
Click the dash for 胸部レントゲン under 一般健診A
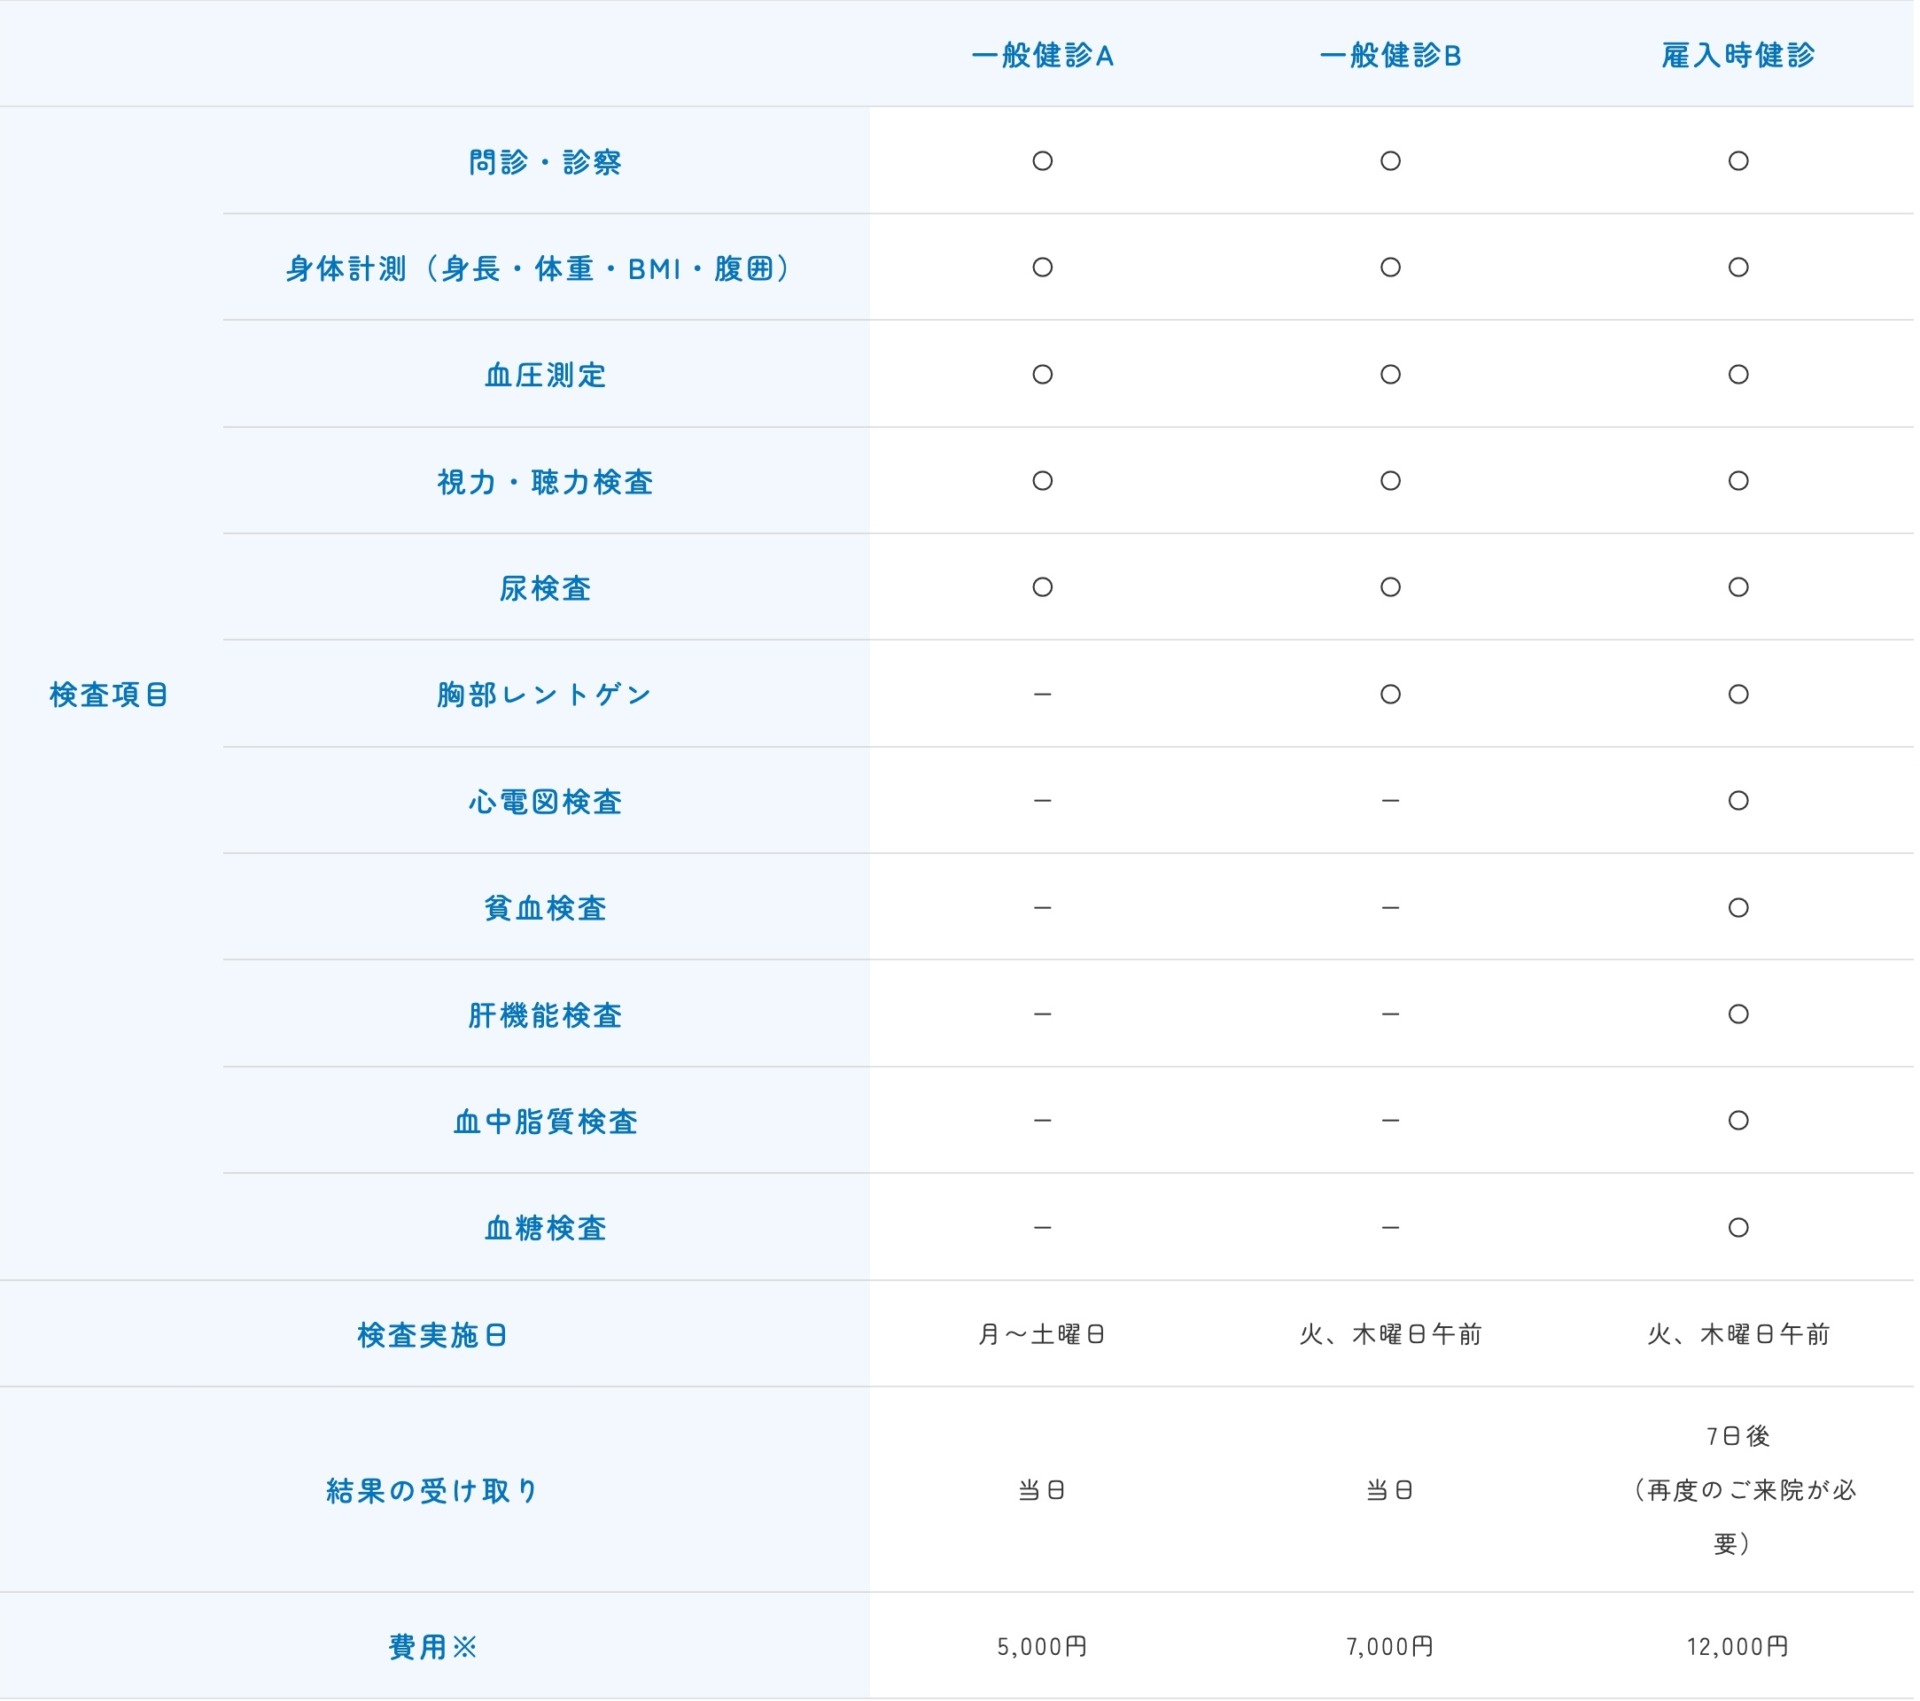(1042, 694)
